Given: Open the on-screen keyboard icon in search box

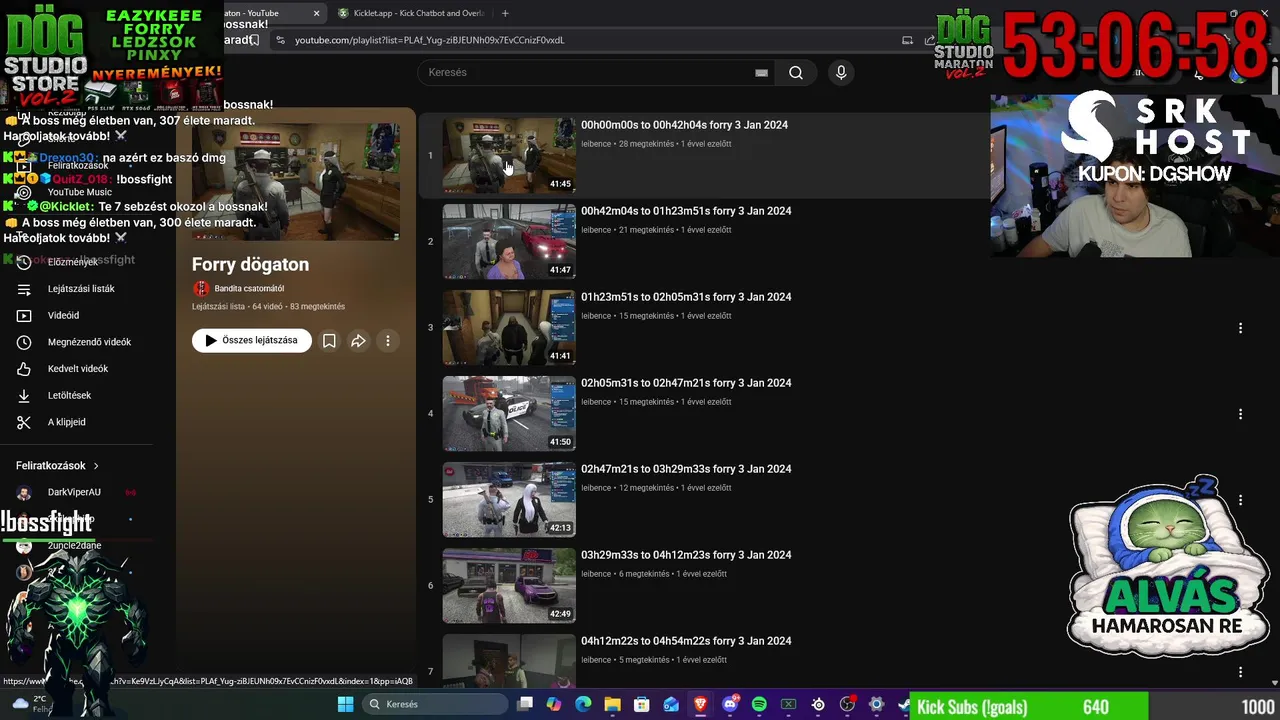Looking at the screenshot, I should click(x=761, y=72).
